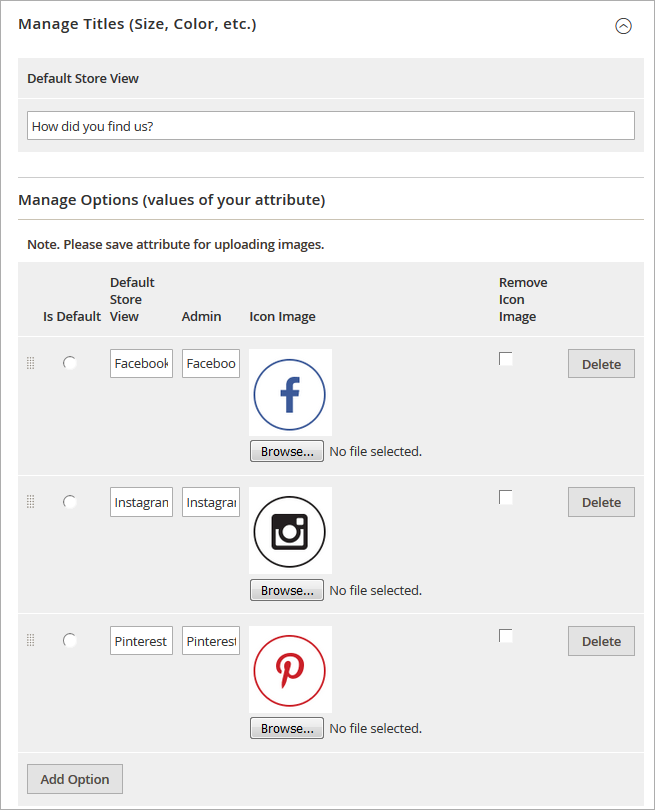Browse for a Facebook icon file
This screenshot has height=810, width=655.
click(287, 452)
